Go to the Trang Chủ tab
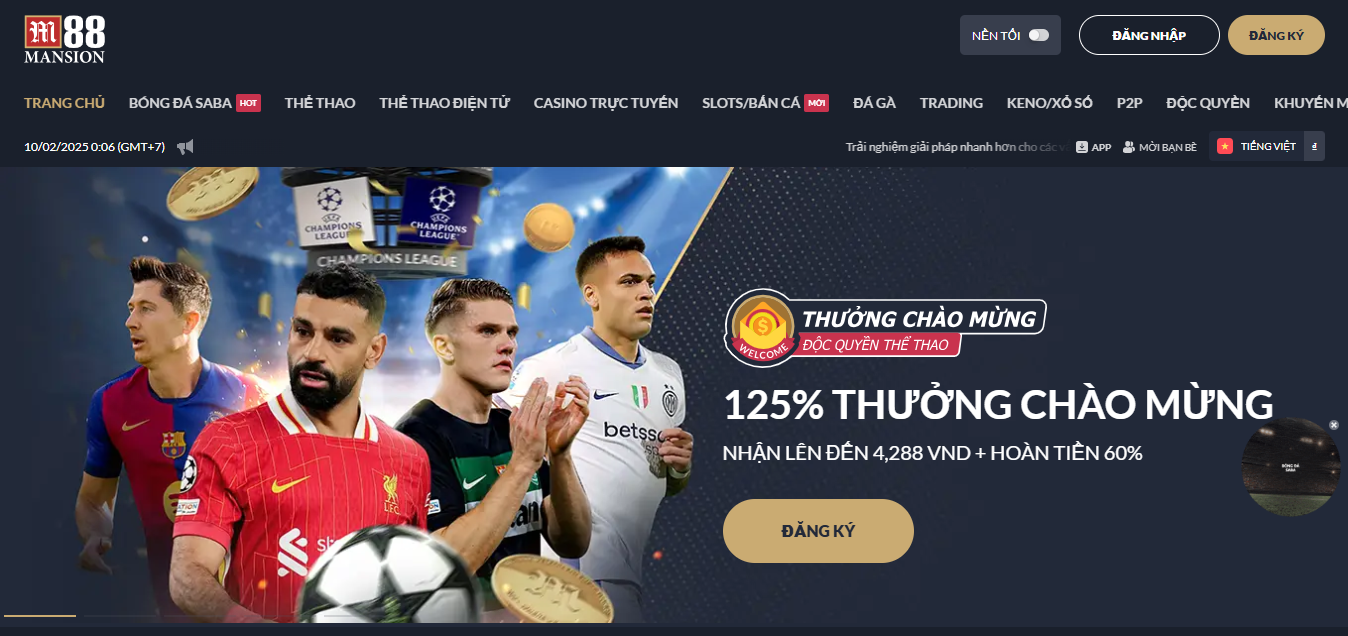Screen dimensions: 1348x636 click(x=64, y=103)
